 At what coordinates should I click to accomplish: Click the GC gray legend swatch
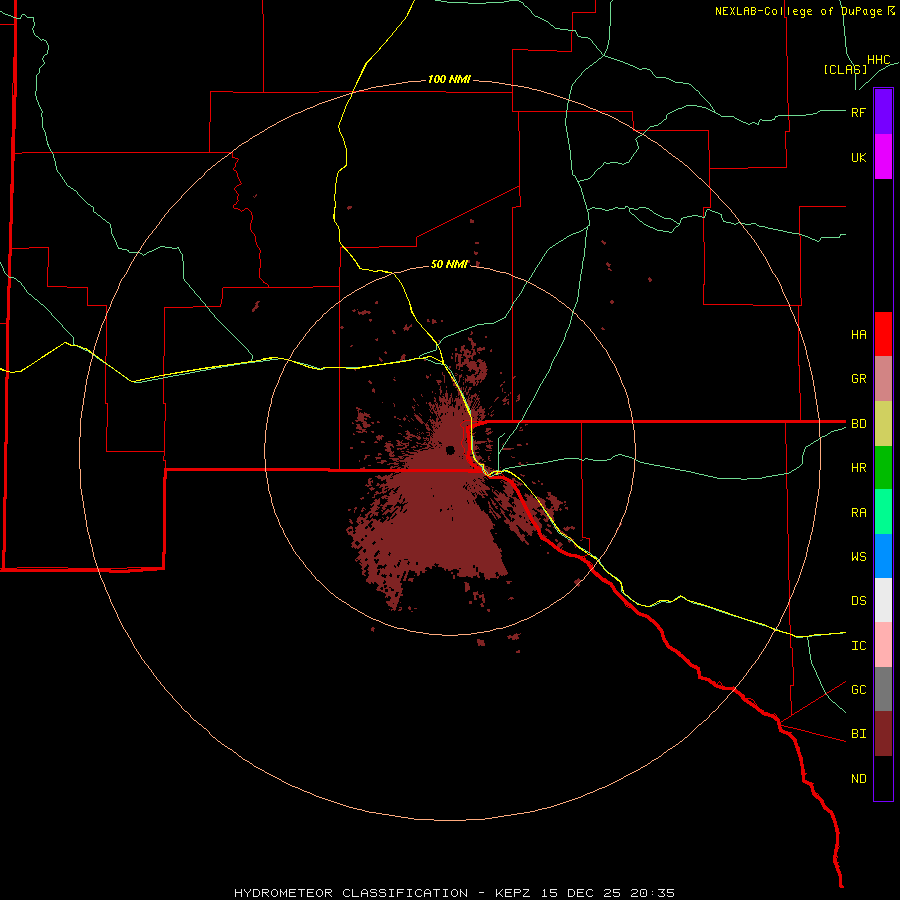pyautogui.click(x=883, y=689)
